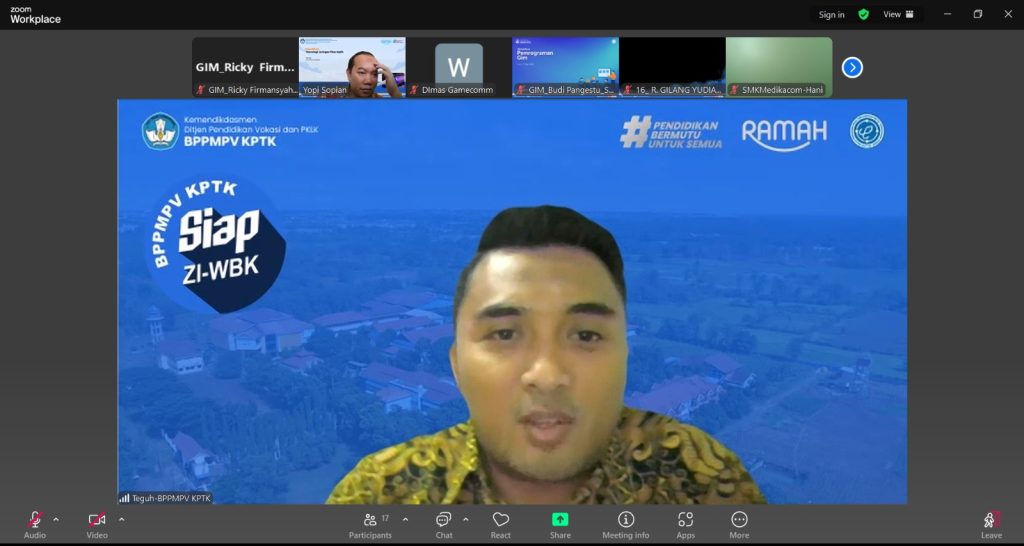Expand the chat options arrow

(466, 519)
